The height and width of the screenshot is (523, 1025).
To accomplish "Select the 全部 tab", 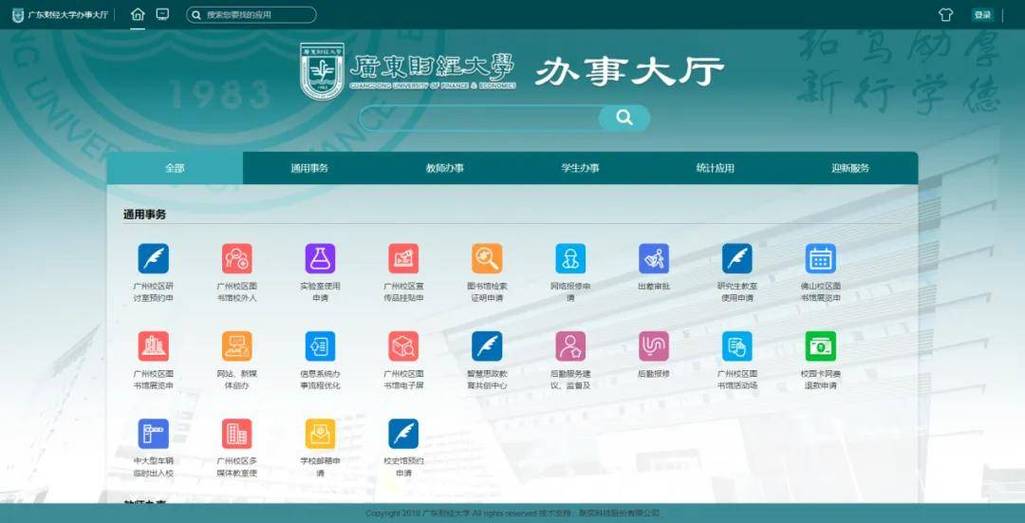I will 175,168.
